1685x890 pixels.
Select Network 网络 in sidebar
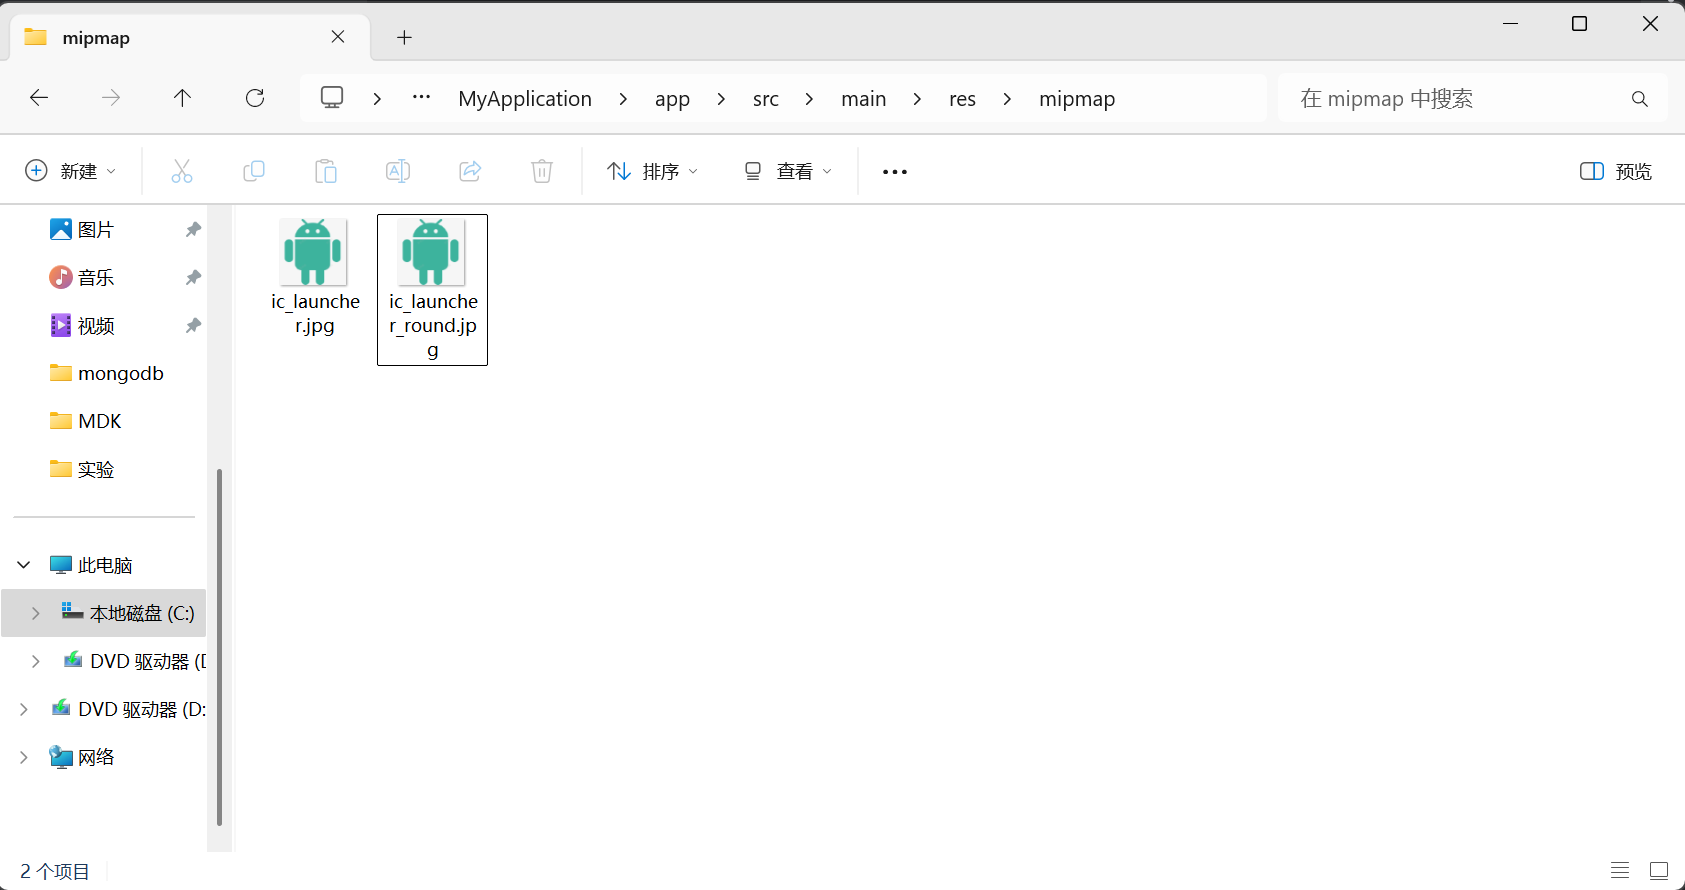82,757
